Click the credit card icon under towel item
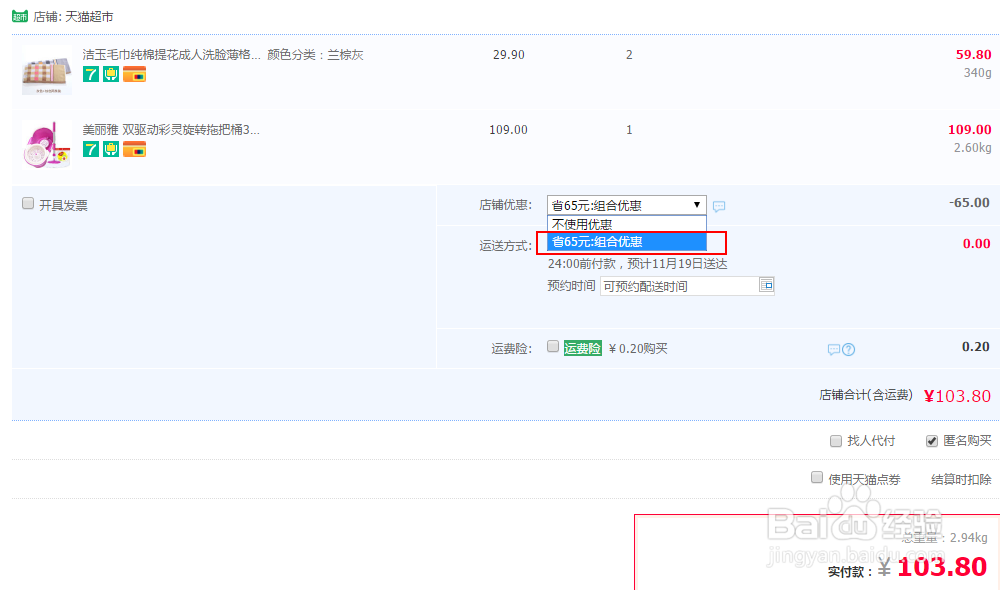Viewport: 1000px width, 590px height. click(135, 74)
